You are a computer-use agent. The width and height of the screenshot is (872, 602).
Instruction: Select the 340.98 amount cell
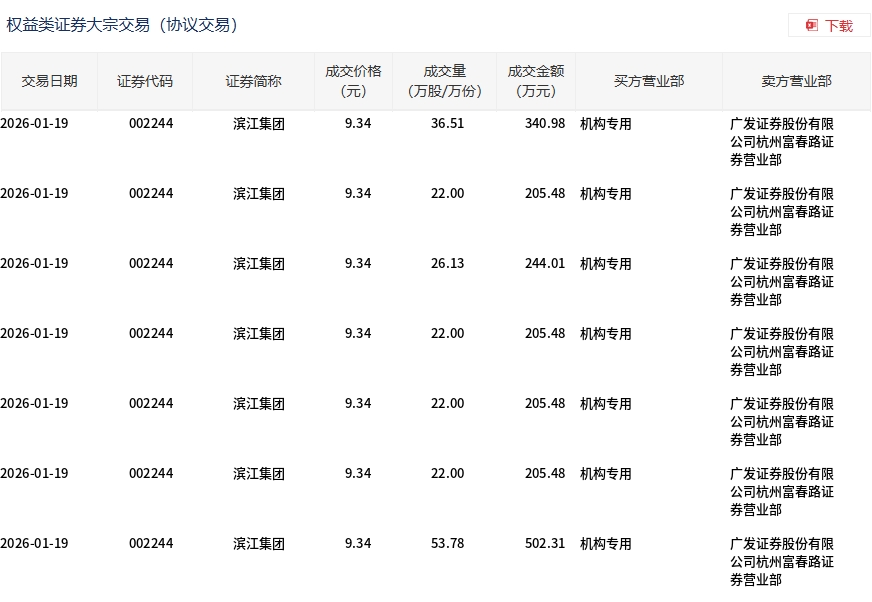545,124
